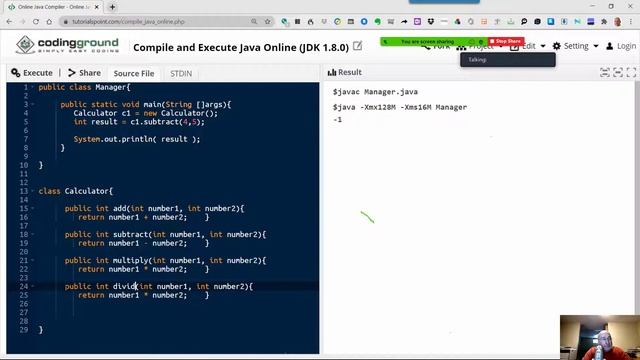Click the Dropbox extension icon
This screenshot has height=360, width=640.
[x=431, y=22]
